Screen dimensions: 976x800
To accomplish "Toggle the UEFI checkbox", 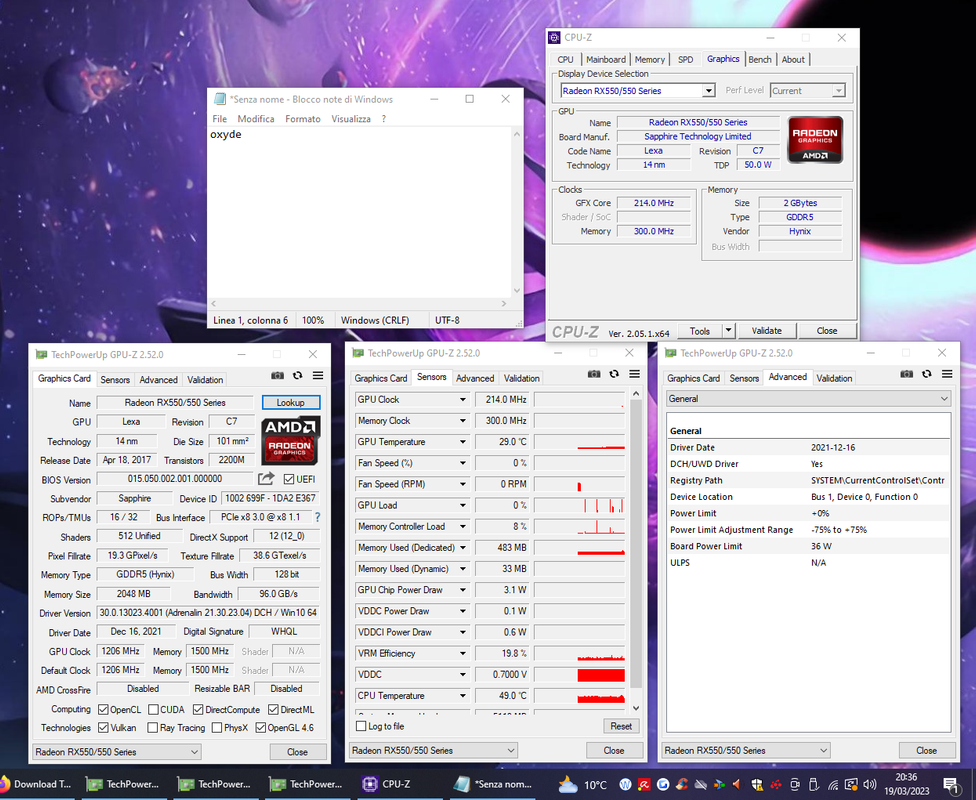I will point(289,479).
